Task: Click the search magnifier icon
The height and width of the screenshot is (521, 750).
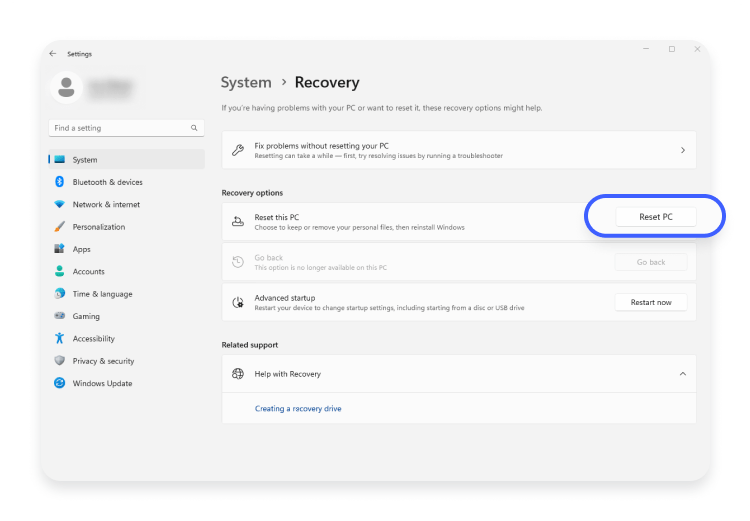Action: (x=194, y=128)
